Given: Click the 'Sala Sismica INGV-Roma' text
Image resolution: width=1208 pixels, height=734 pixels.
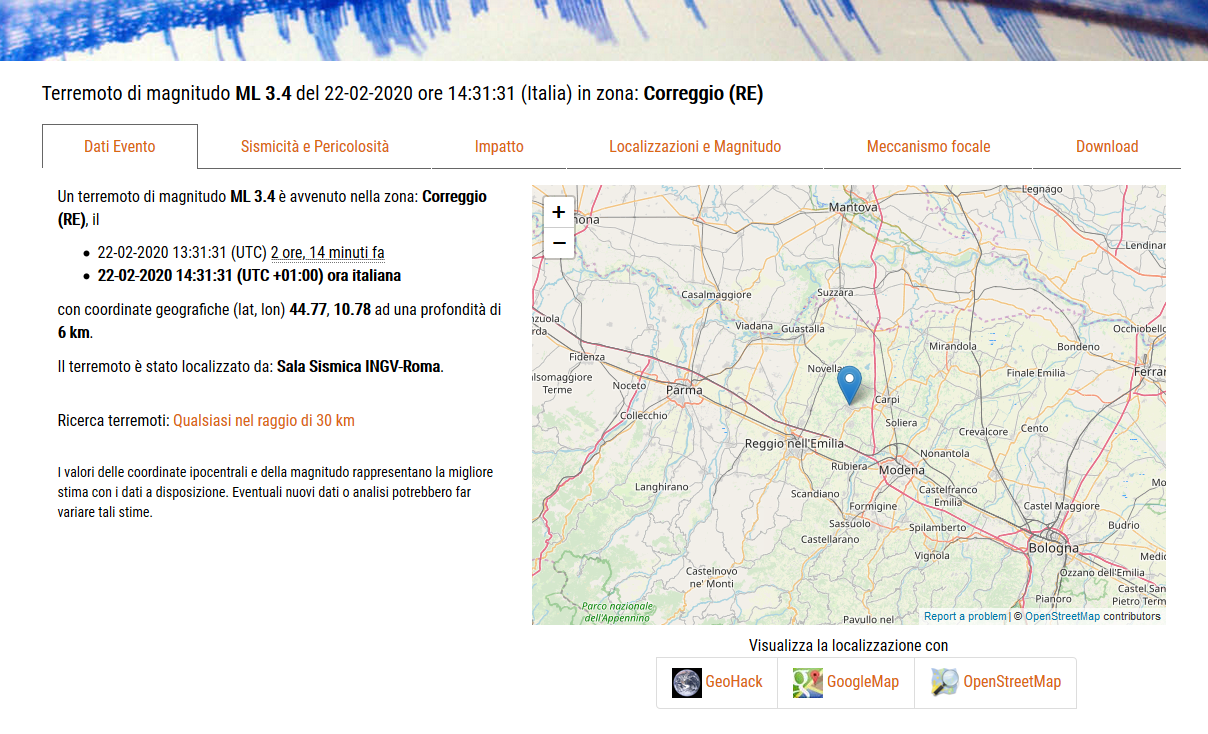Looking at the screenshot, I should [x=359, y=367].
